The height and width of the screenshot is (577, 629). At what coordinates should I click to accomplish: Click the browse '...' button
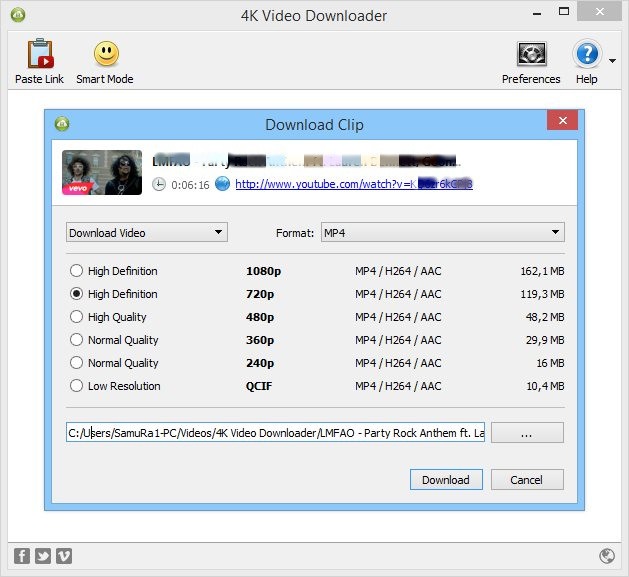tap(527, 433)
